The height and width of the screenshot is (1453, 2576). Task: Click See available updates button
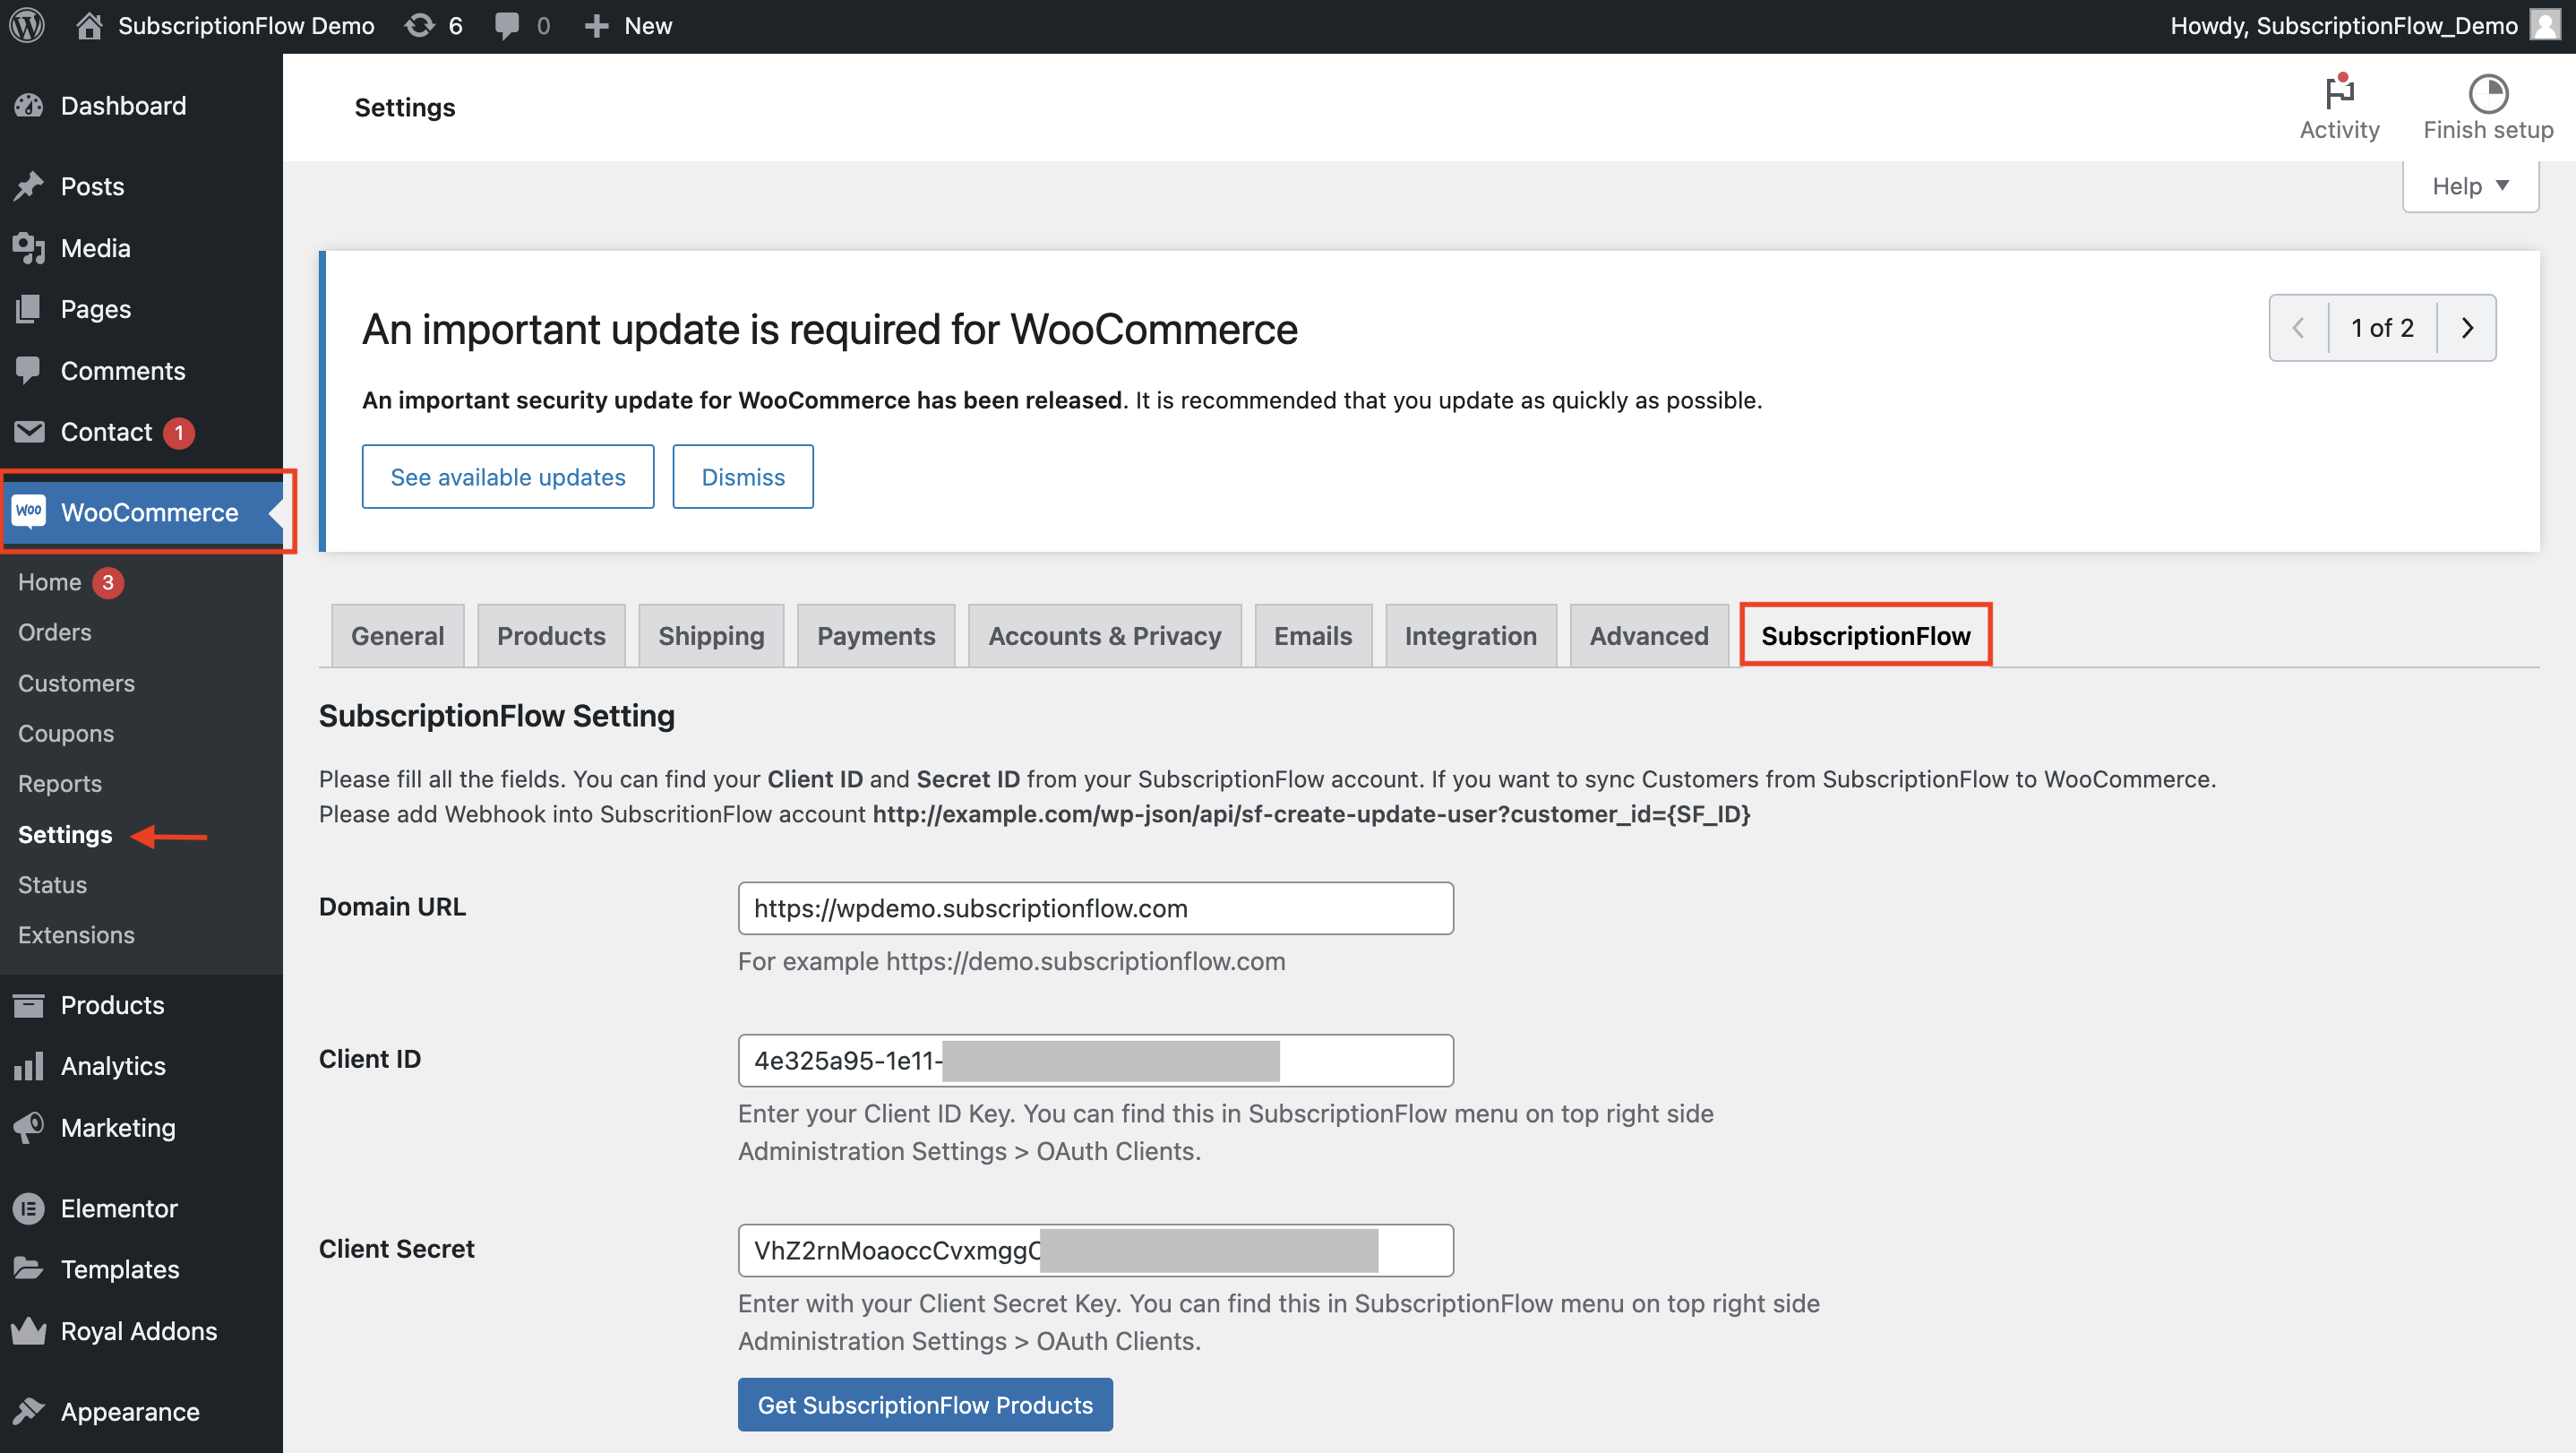(x=508, y=477)
